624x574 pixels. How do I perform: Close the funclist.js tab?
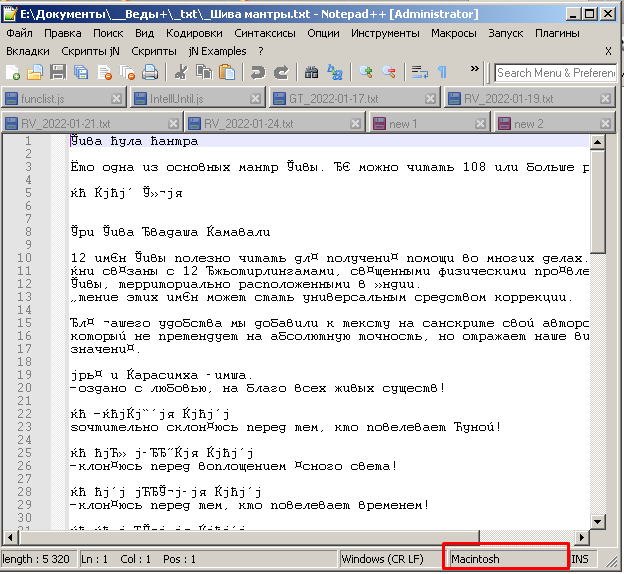coord(116,98)
